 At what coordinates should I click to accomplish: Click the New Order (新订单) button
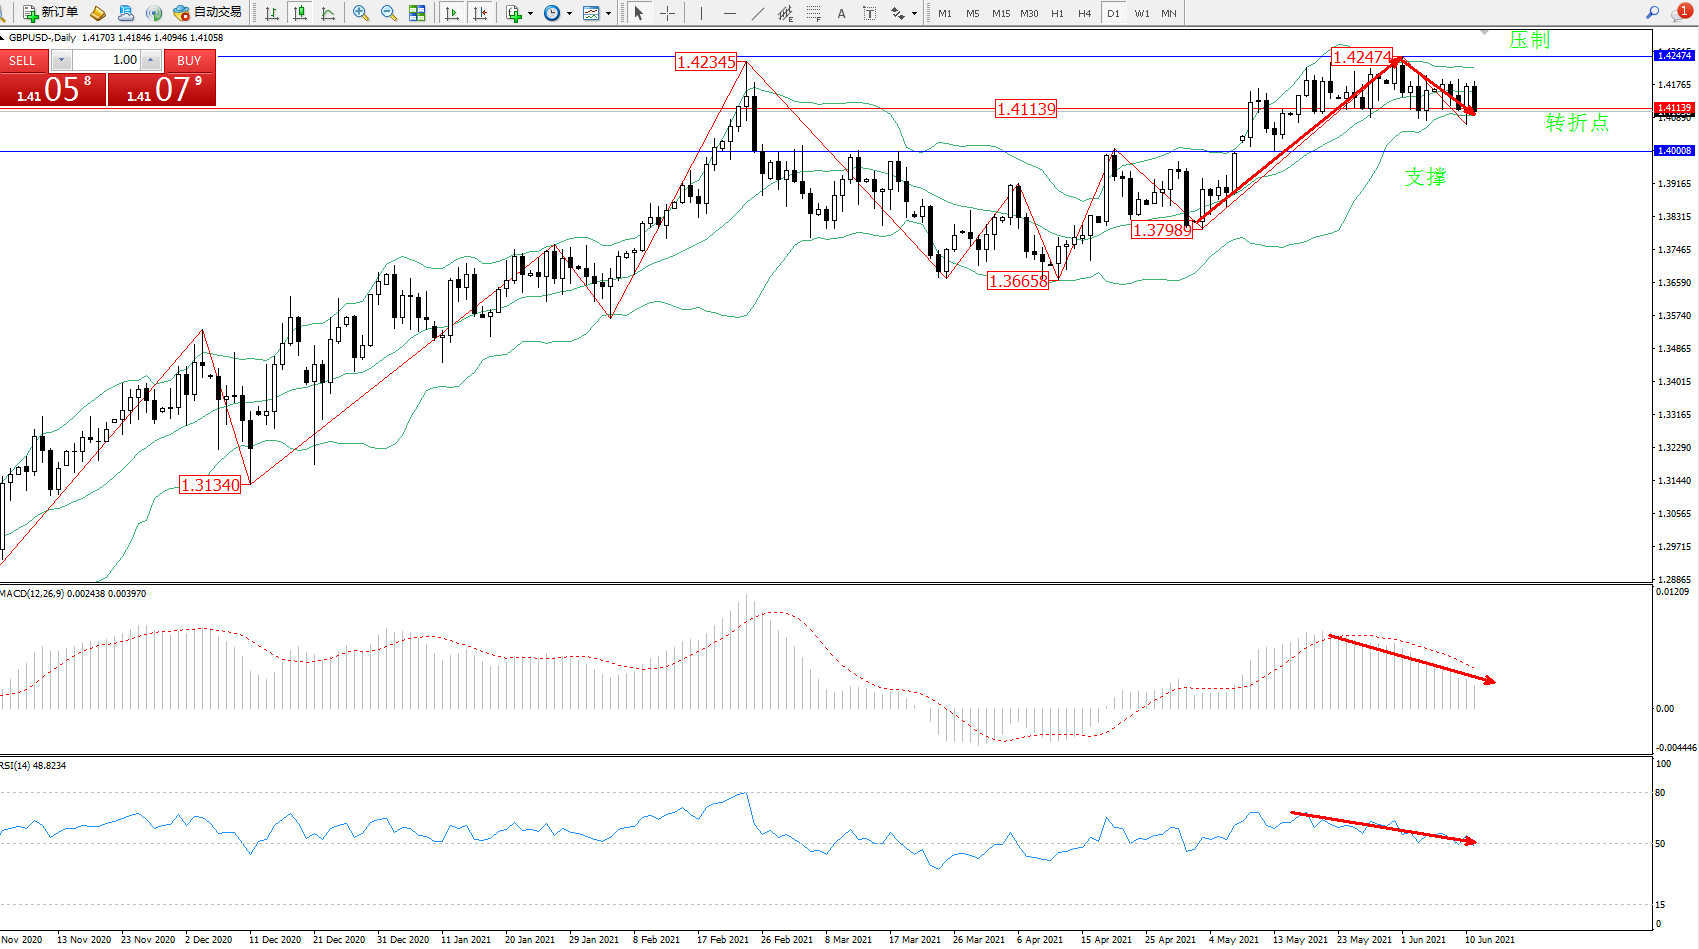point(50,13)
